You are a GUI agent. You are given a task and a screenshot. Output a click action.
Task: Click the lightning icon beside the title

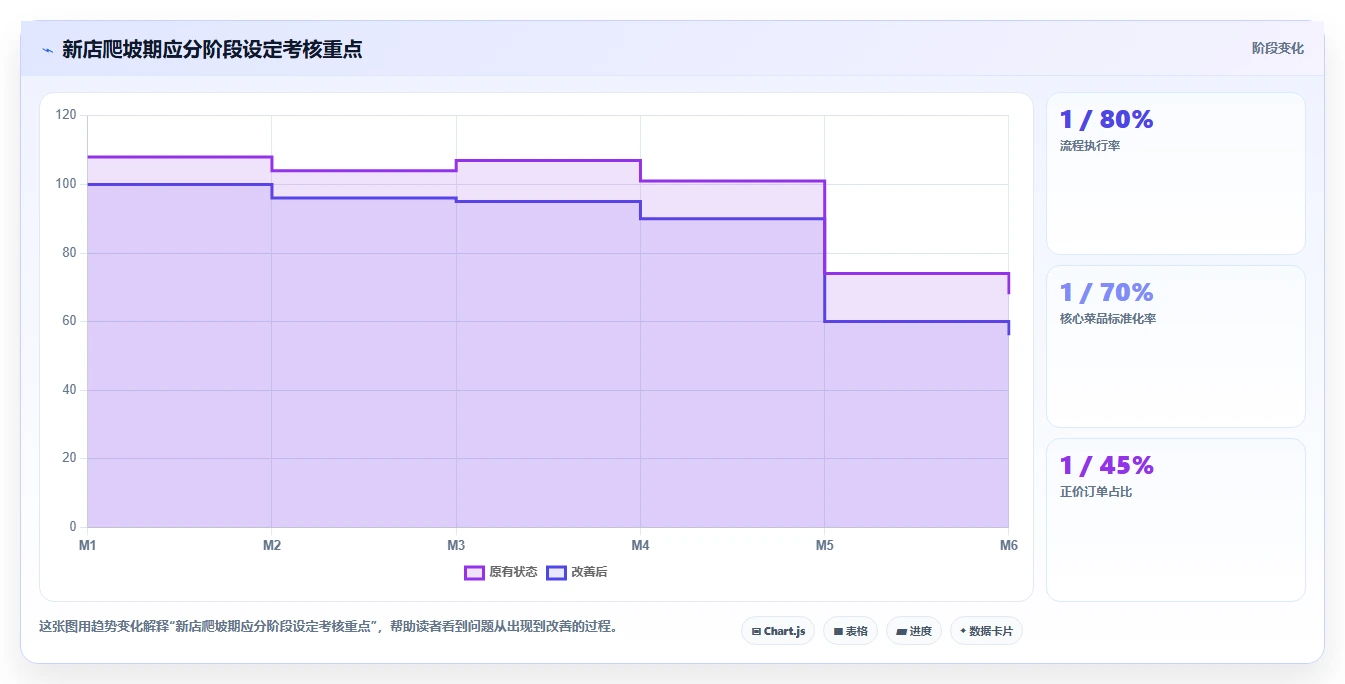[x=47, y=49]
